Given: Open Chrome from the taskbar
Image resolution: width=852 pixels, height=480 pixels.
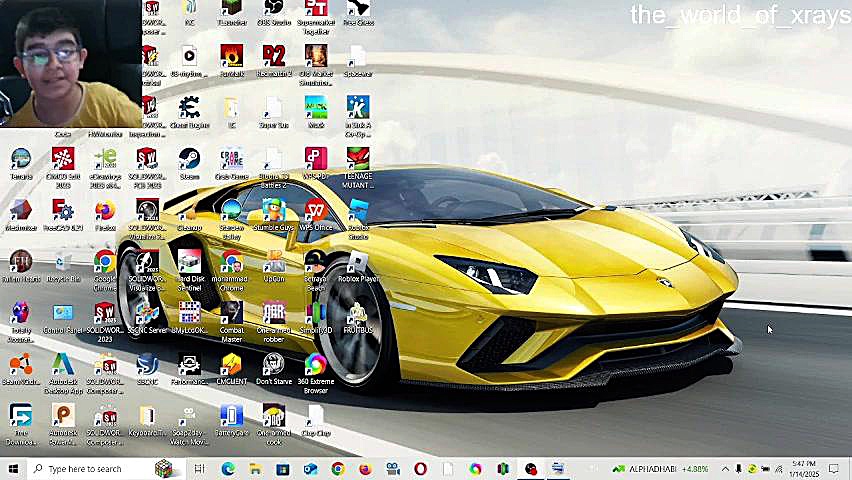Looking at the screenshot, I should coord(338,469).
